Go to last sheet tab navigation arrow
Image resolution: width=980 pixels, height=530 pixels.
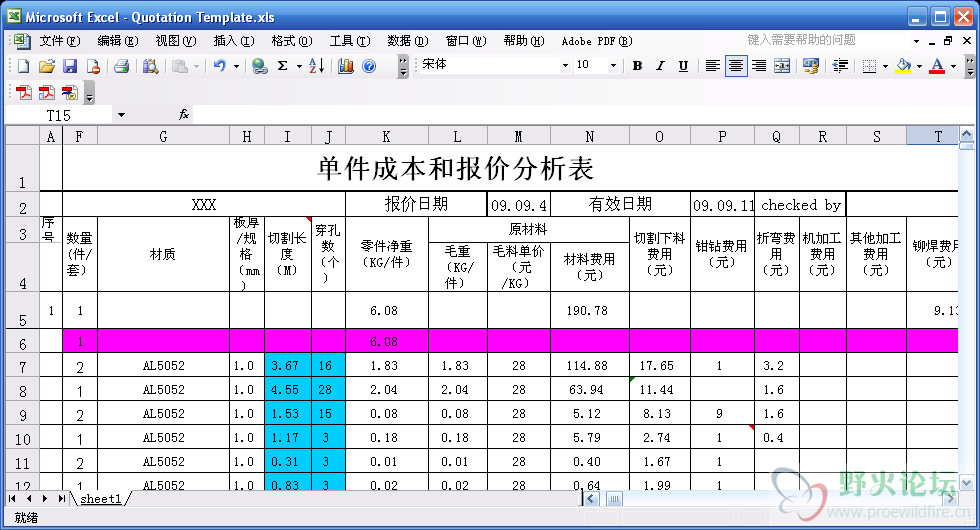[x=61, y=498]
